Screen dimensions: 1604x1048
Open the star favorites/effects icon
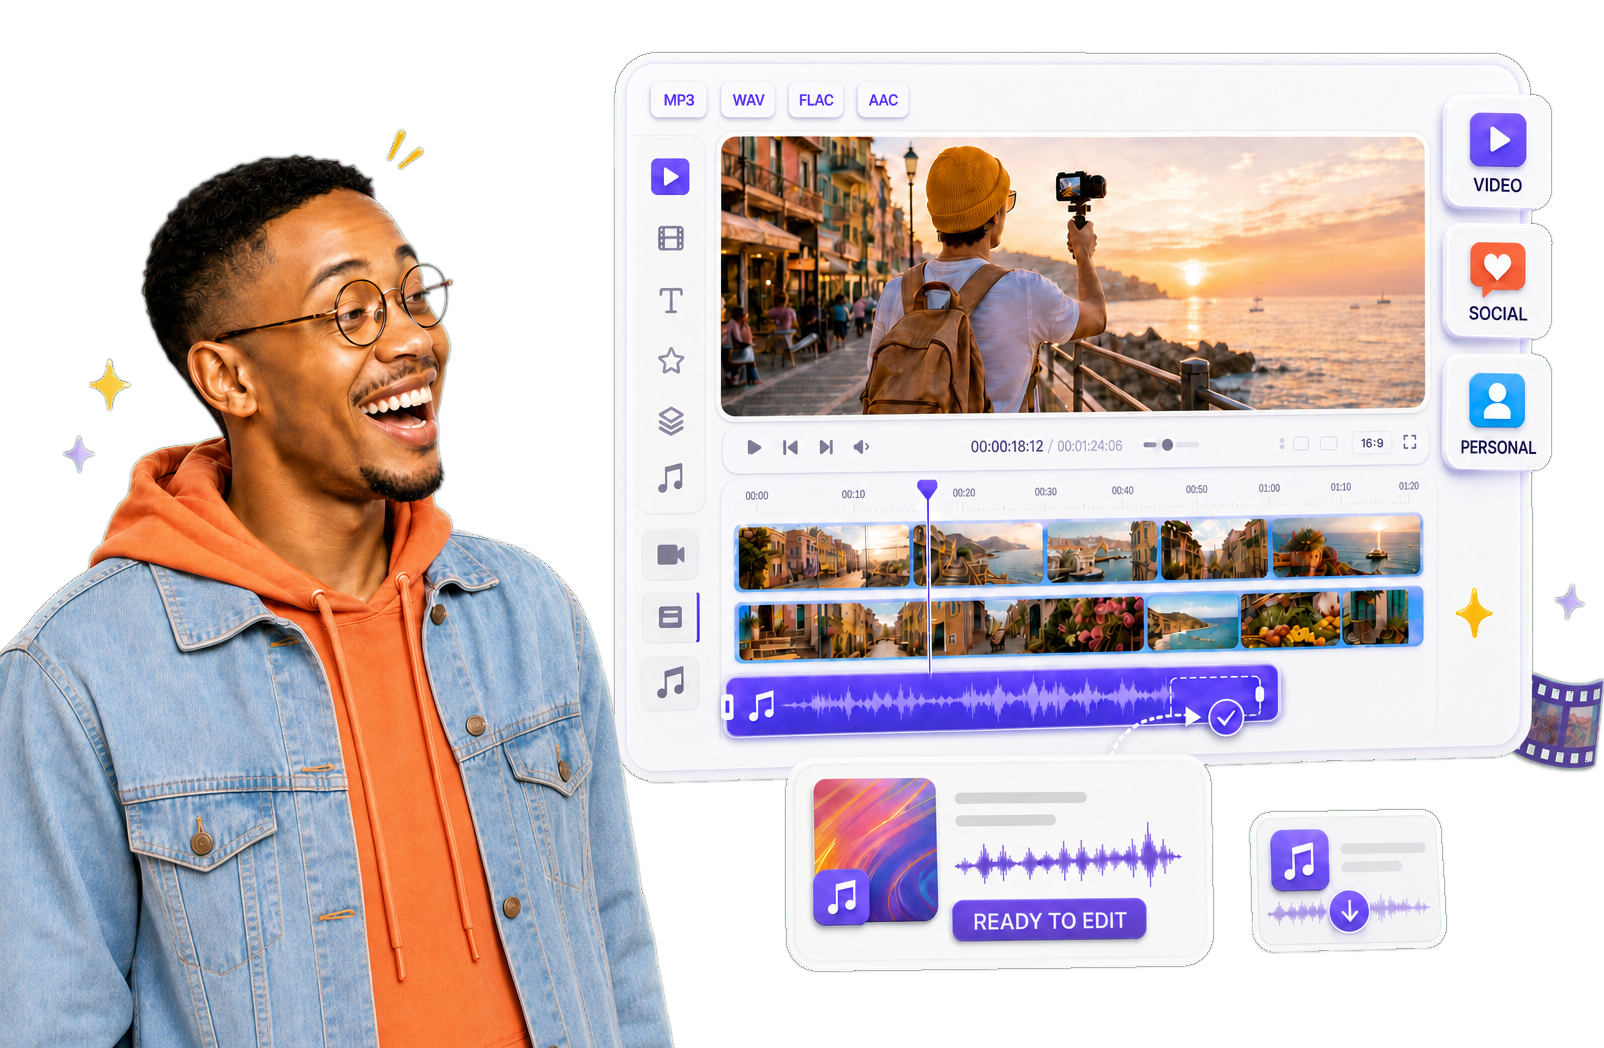[671, 361]
